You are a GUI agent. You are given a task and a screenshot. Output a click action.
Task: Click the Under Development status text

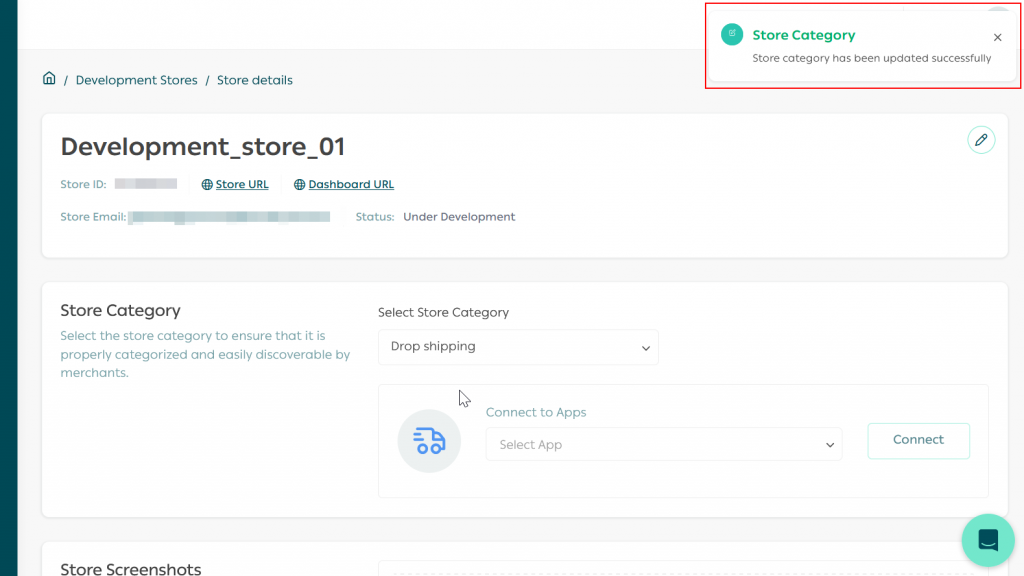click(x=459, y=217)
